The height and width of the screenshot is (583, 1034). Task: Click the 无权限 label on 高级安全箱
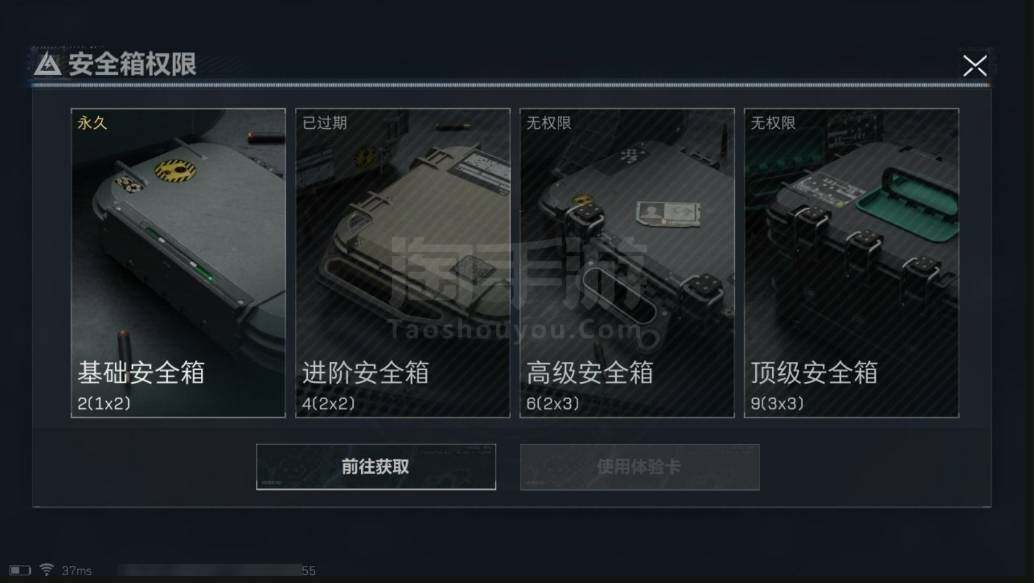549,123
